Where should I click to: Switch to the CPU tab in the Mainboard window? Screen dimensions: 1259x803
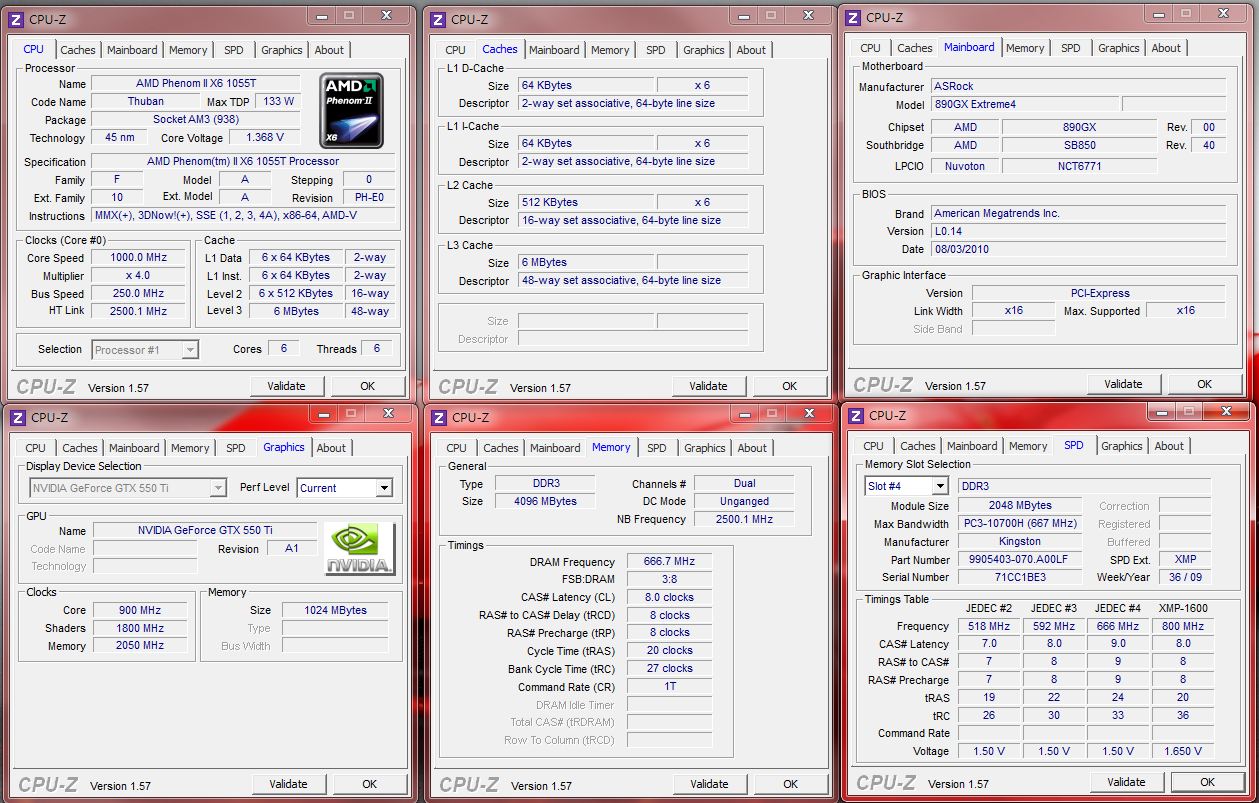tap(870, 48)
